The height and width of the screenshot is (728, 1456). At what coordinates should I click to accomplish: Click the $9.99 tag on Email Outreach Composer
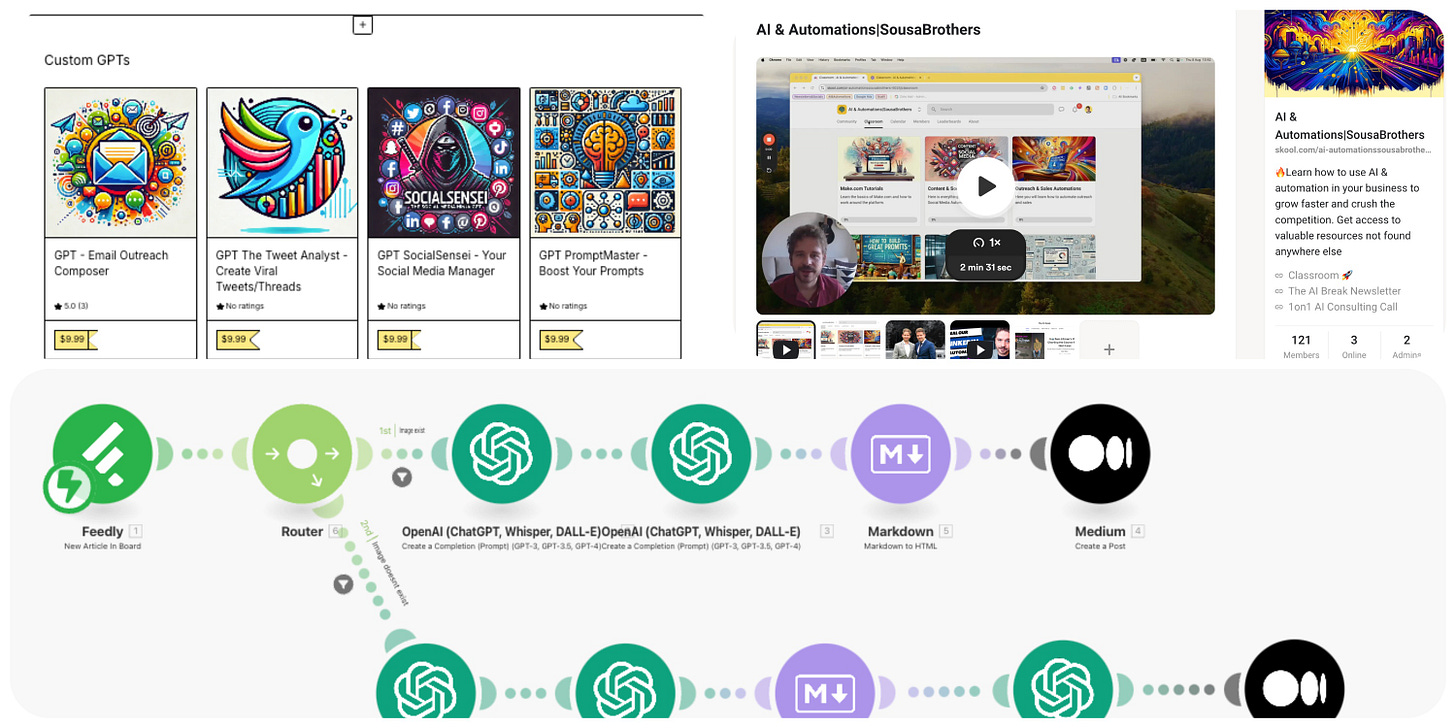(75, 339)
